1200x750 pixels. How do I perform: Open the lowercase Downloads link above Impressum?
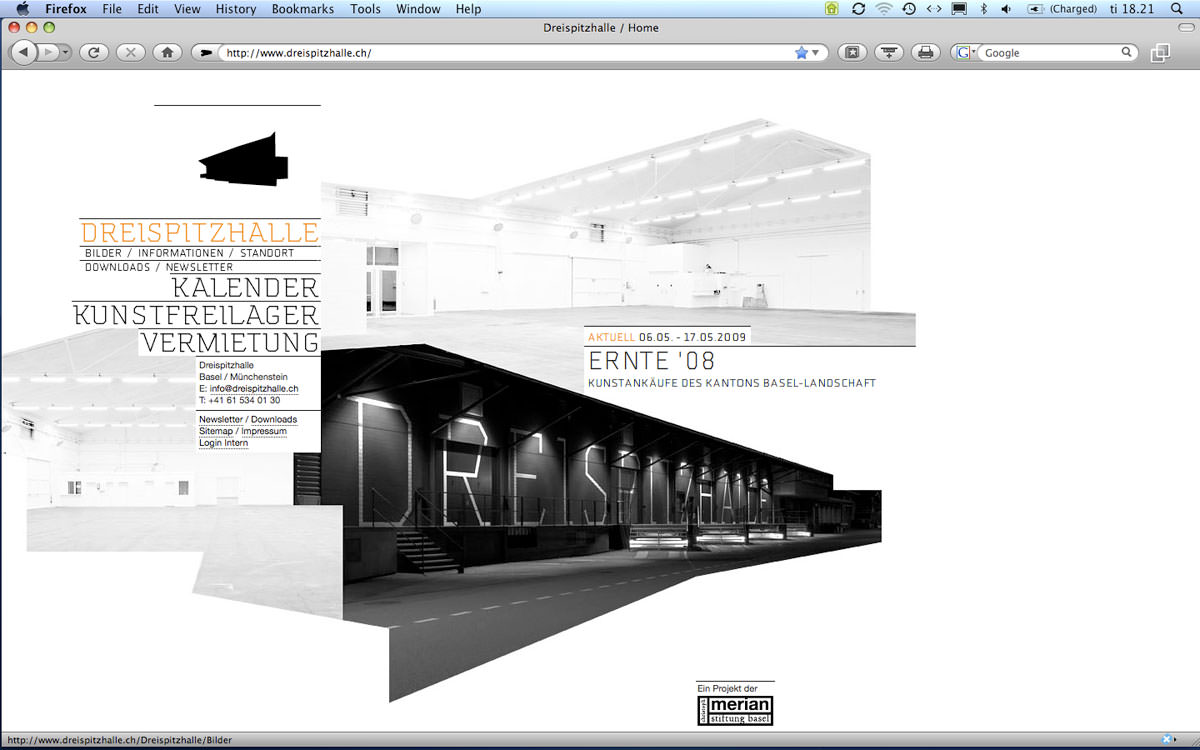click(x=274, y=419)
